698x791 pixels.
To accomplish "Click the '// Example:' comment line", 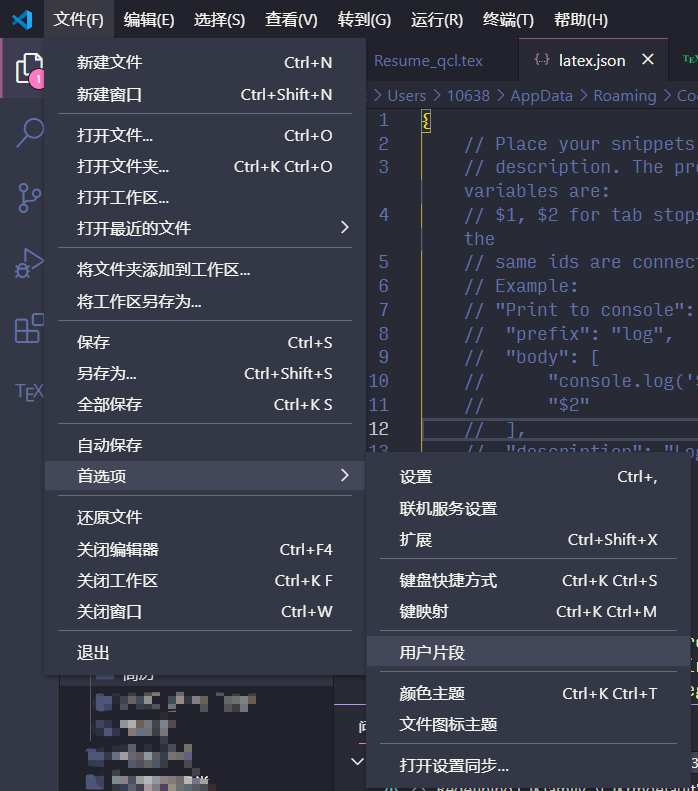I will tap(520, 286).
